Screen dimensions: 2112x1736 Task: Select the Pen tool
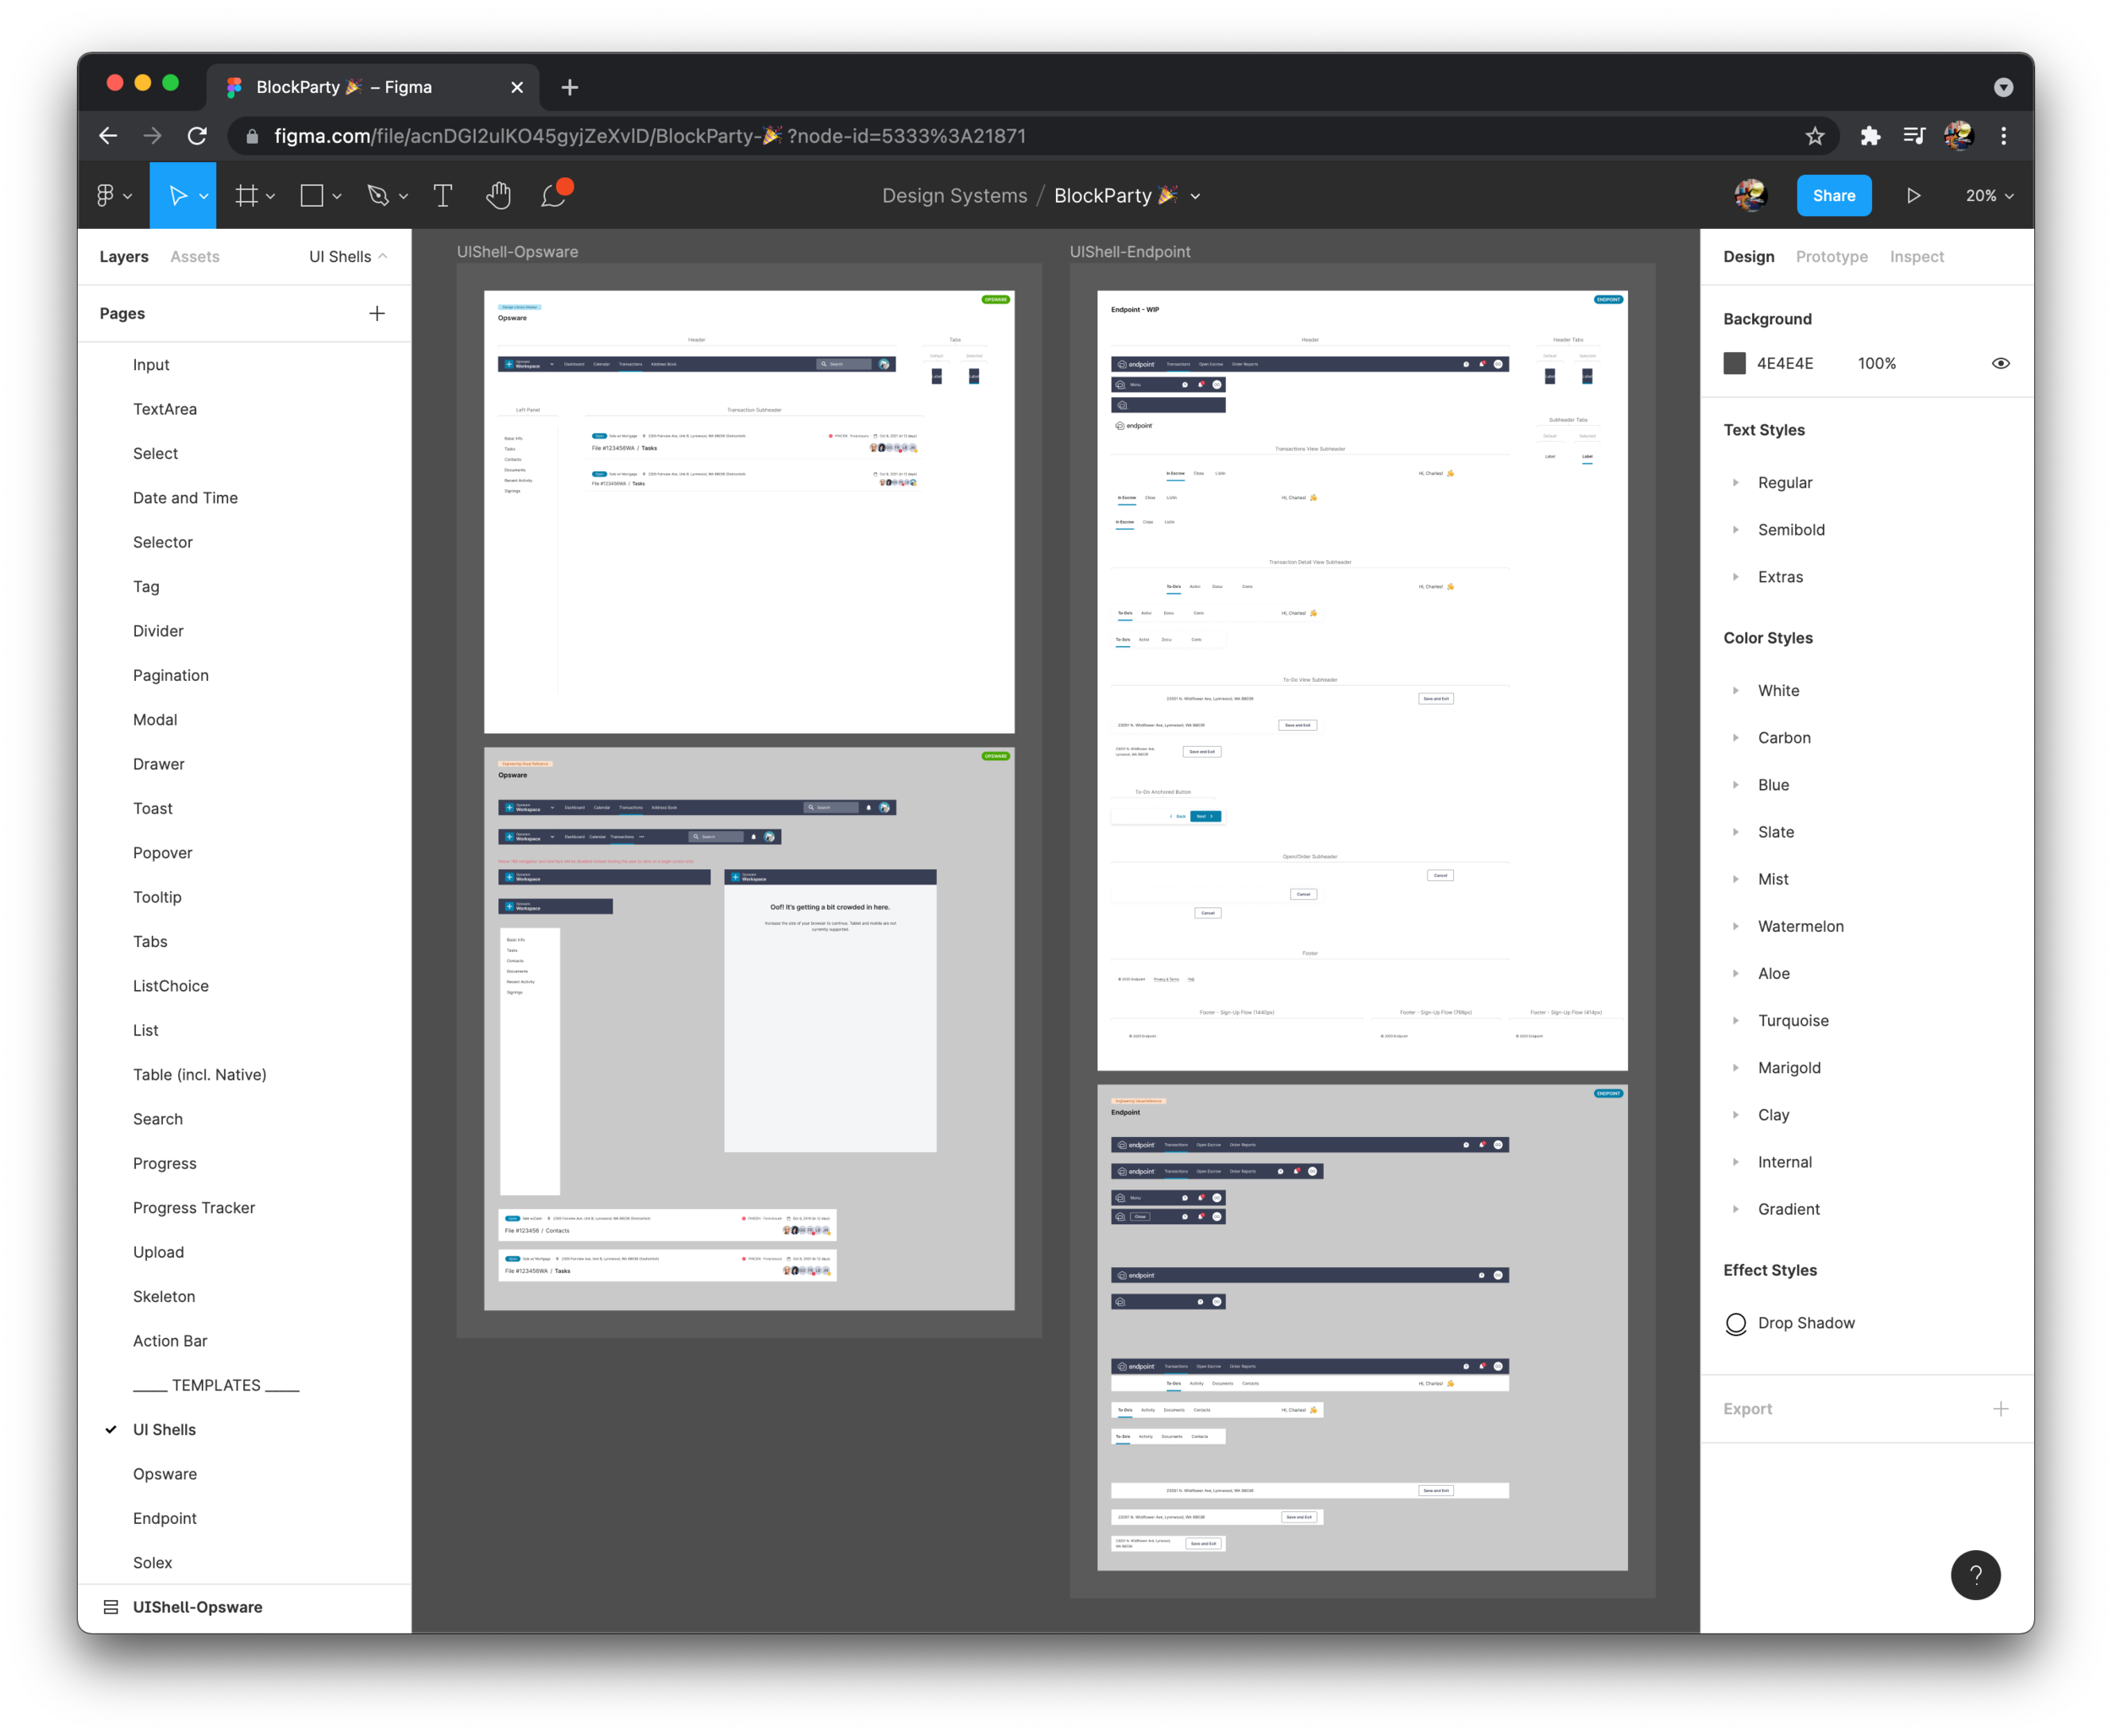click(x=378, y=196)
